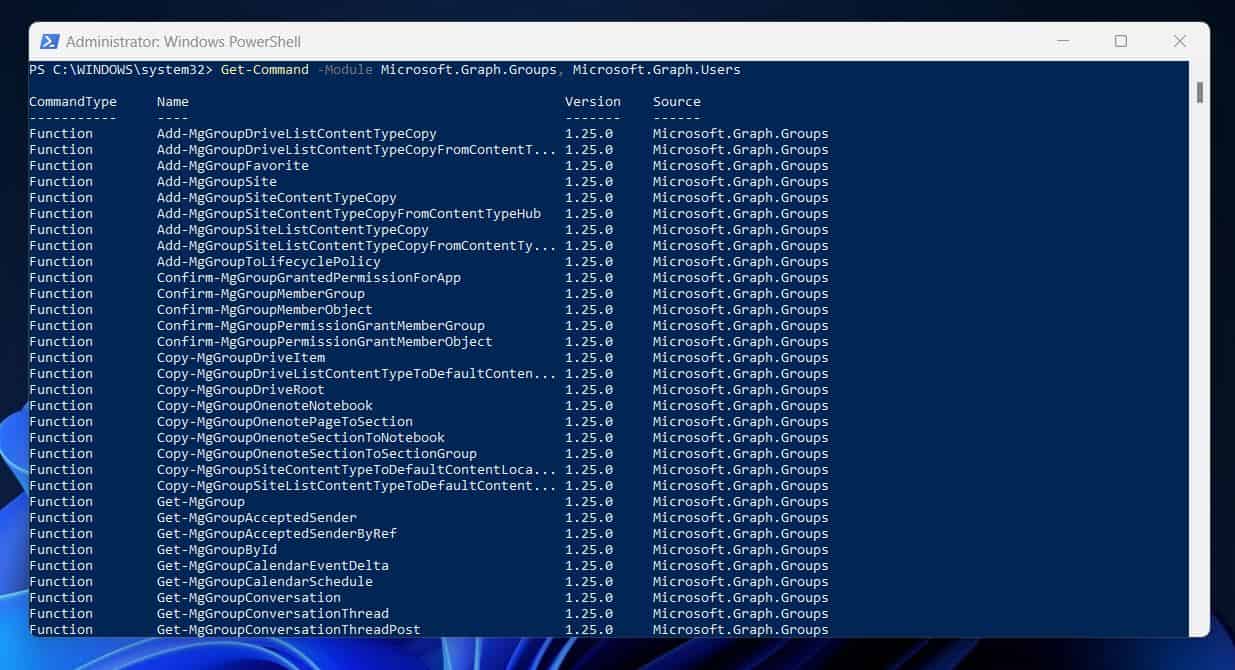Click Add-MgGroupToLifecyclePolicy entry
The image size is (1235, 670).
click(269, 262)
